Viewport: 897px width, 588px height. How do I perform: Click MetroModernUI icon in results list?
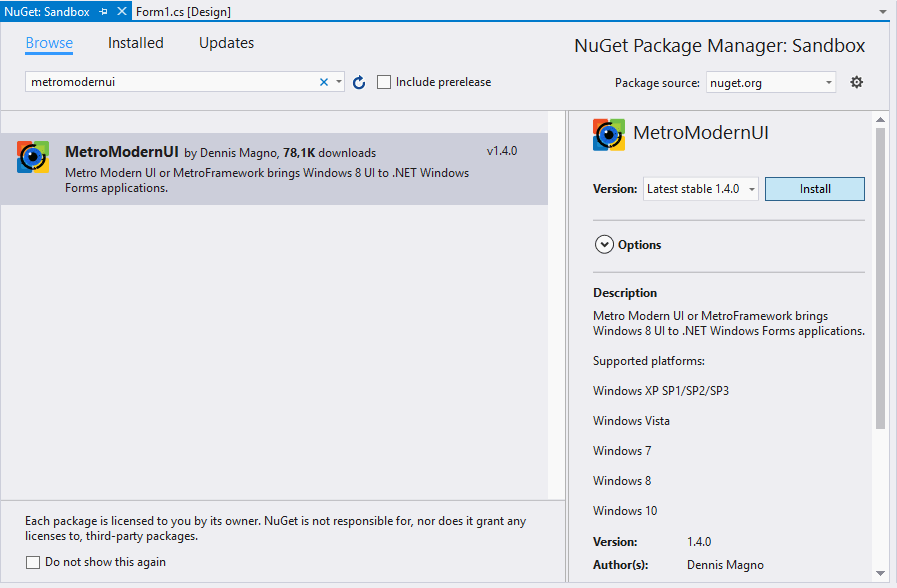point(33,157)
